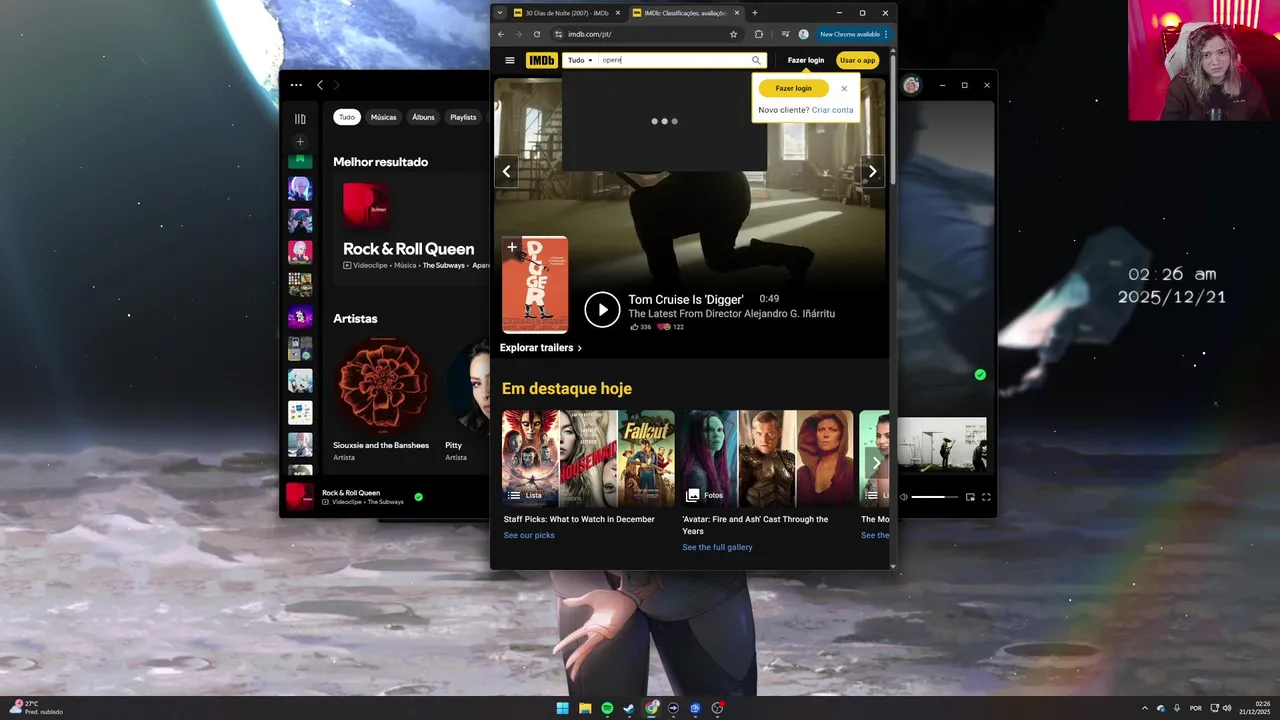Click in the IMDb search input field

(675, 60)
